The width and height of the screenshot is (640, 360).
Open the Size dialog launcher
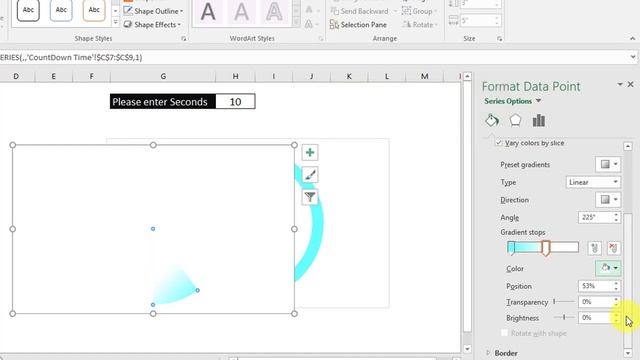click(499, 39)
